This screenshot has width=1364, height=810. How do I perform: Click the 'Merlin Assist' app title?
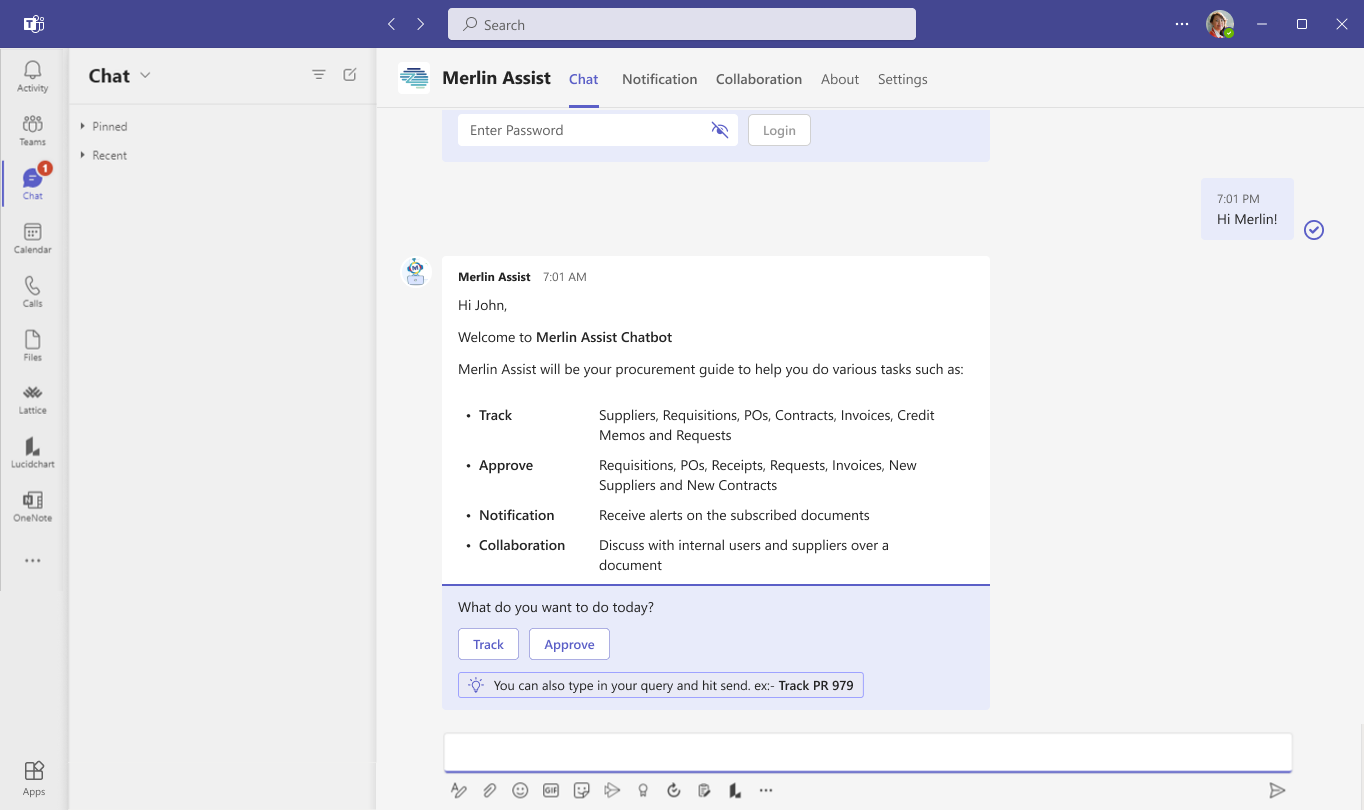pos(496,77)
